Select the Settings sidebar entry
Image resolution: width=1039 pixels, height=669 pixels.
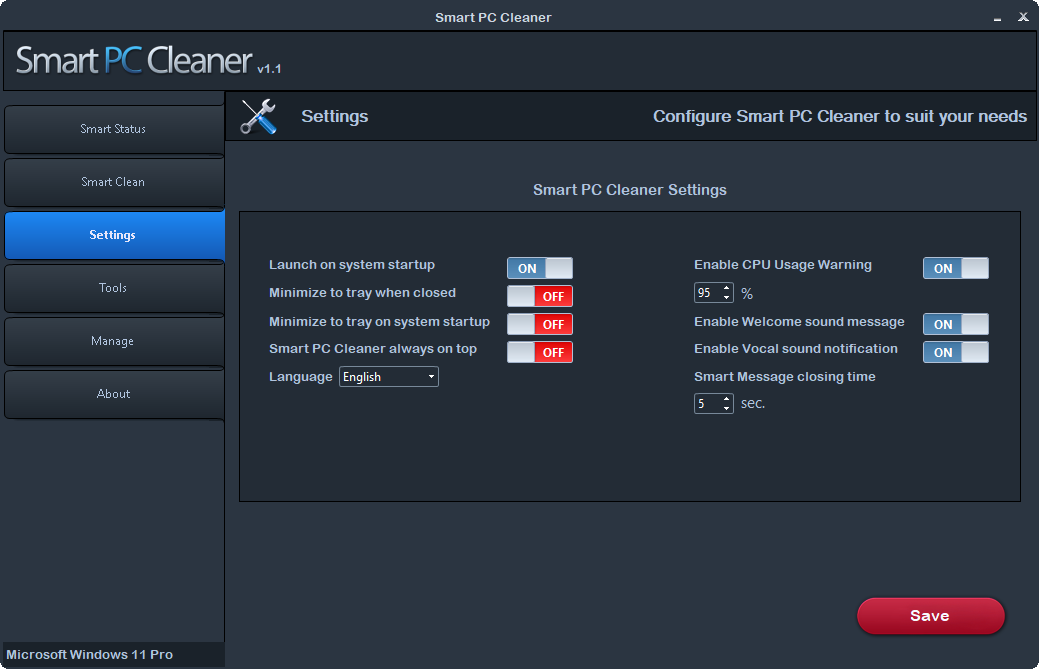pyautogui.click(x=113, y=235)
